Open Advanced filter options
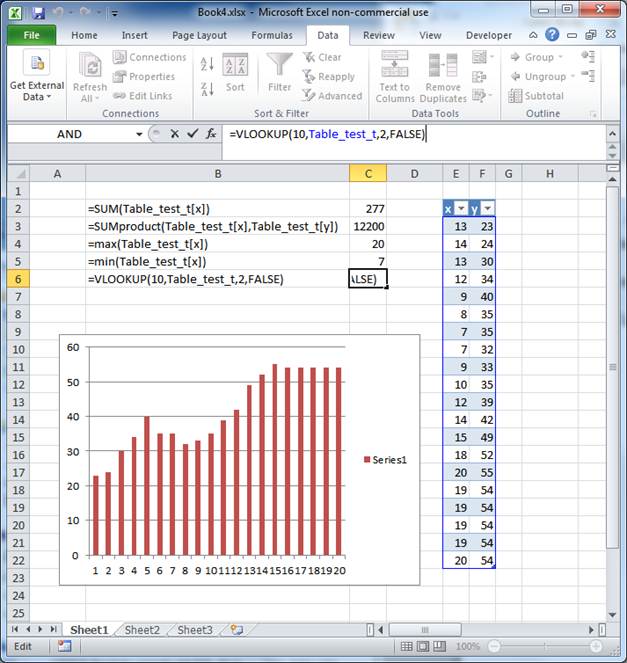This screenshot has width=627, height=663. click(332, 96)
